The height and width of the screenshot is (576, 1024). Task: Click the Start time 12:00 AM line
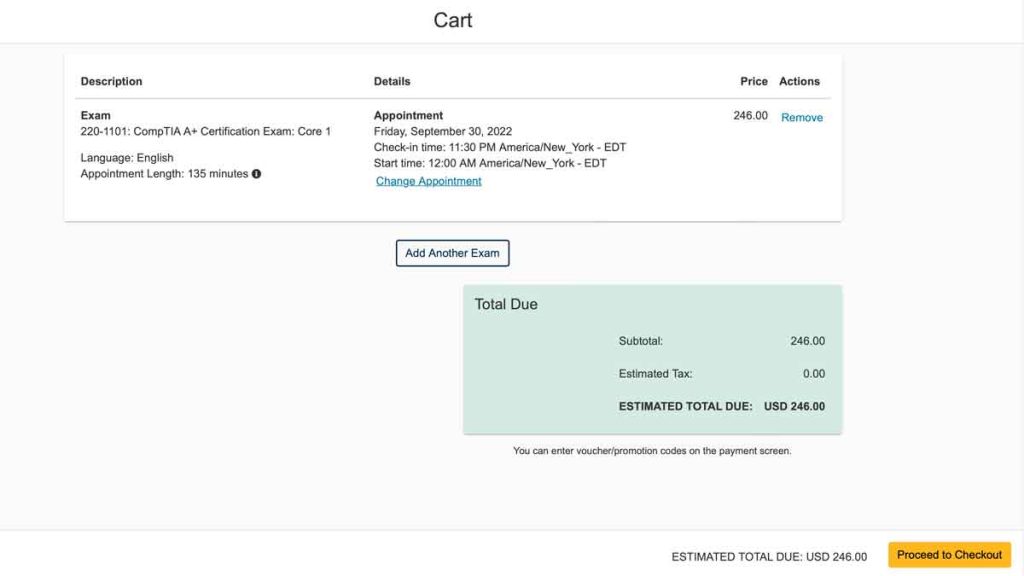[489, 163]
